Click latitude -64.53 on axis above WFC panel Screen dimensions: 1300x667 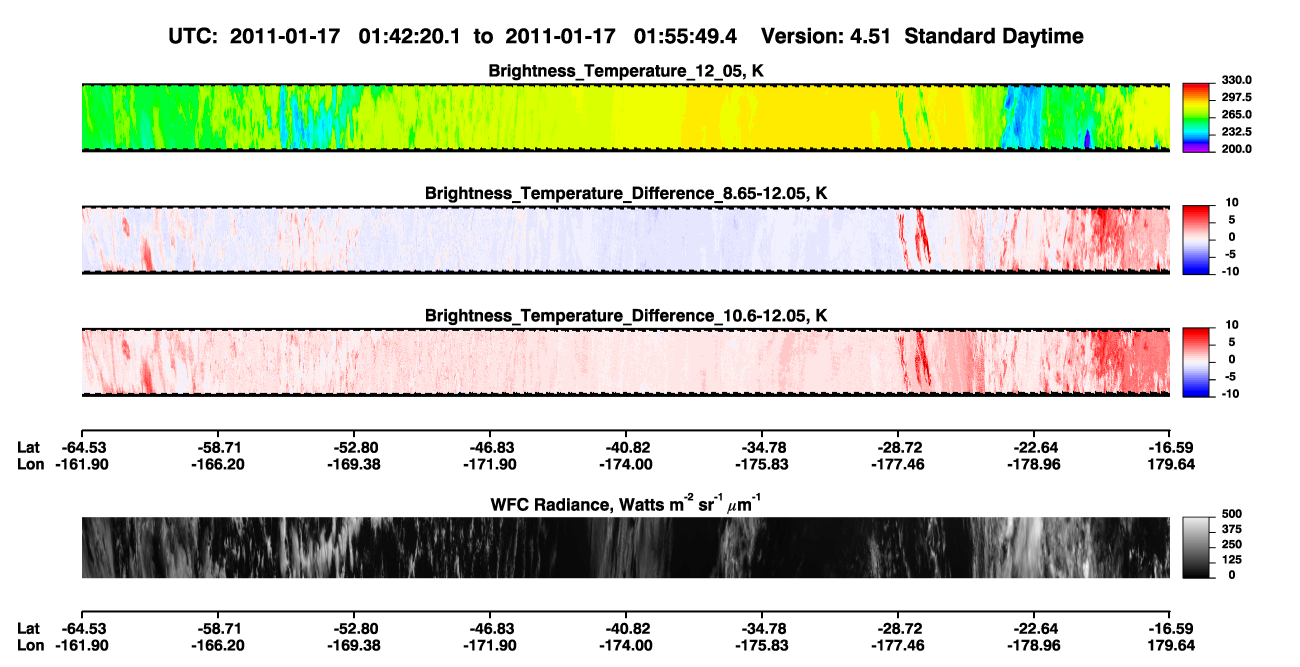[x=82, y=447]
